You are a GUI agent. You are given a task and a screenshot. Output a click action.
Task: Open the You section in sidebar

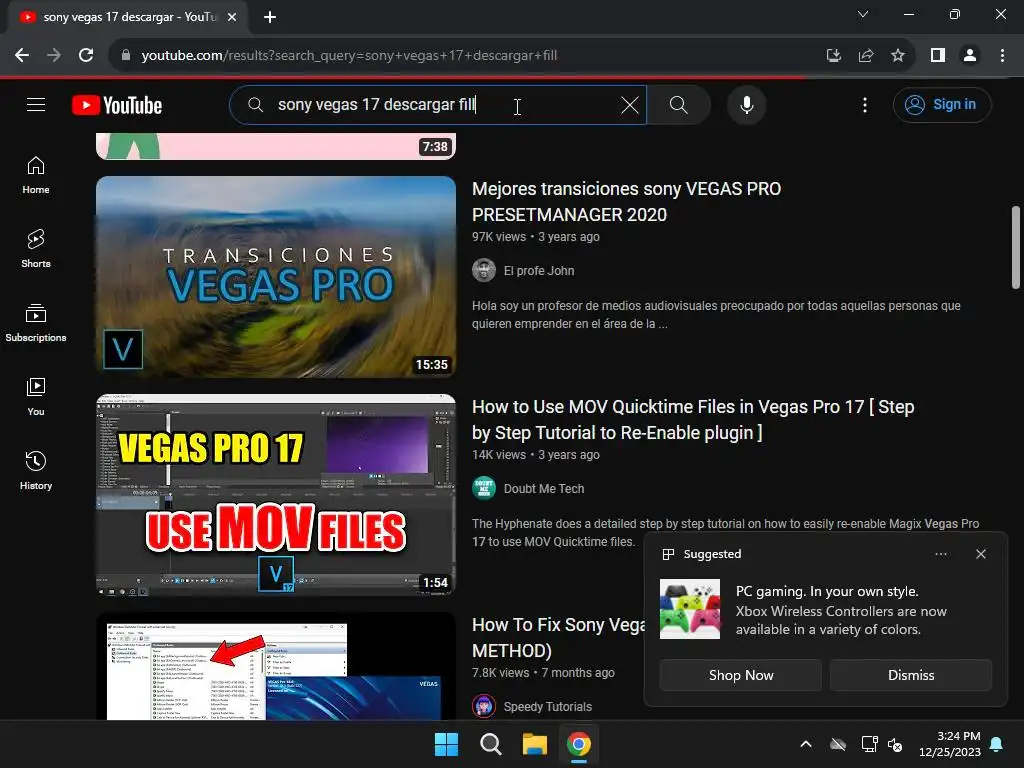point(36,396)
